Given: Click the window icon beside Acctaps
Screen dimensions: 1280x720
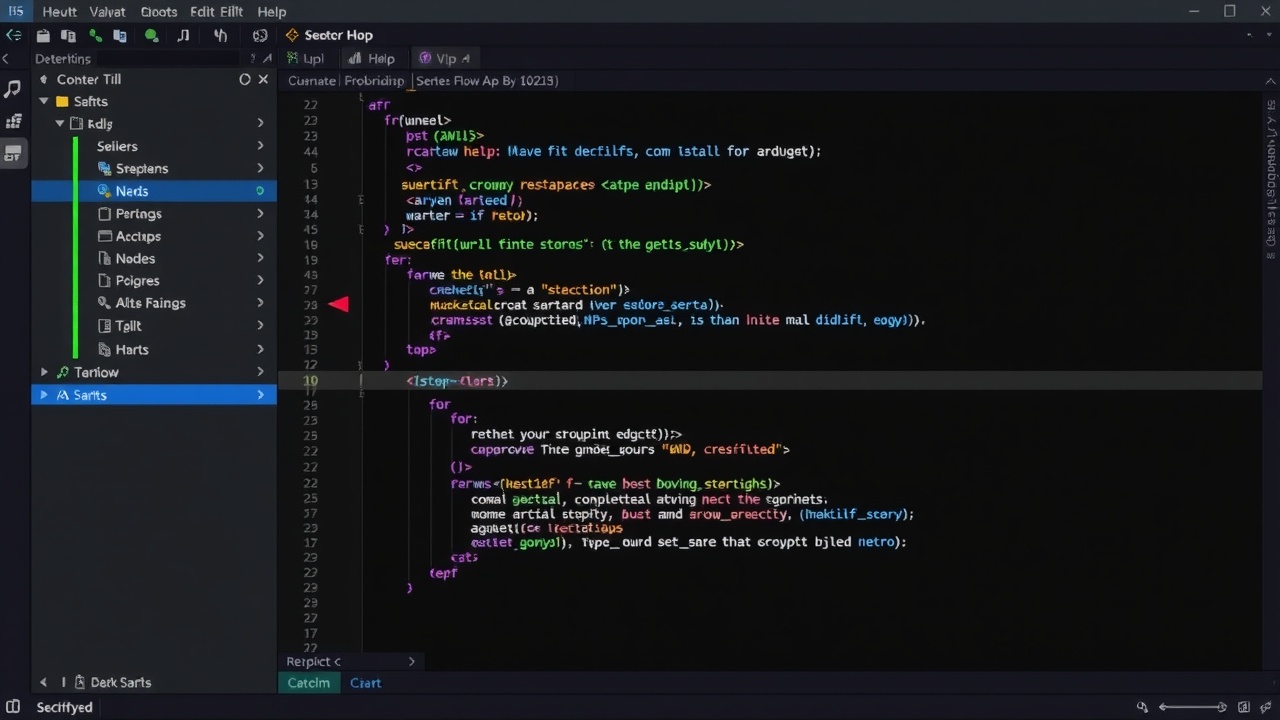Looking at the screenshot, I should (107, 236).
